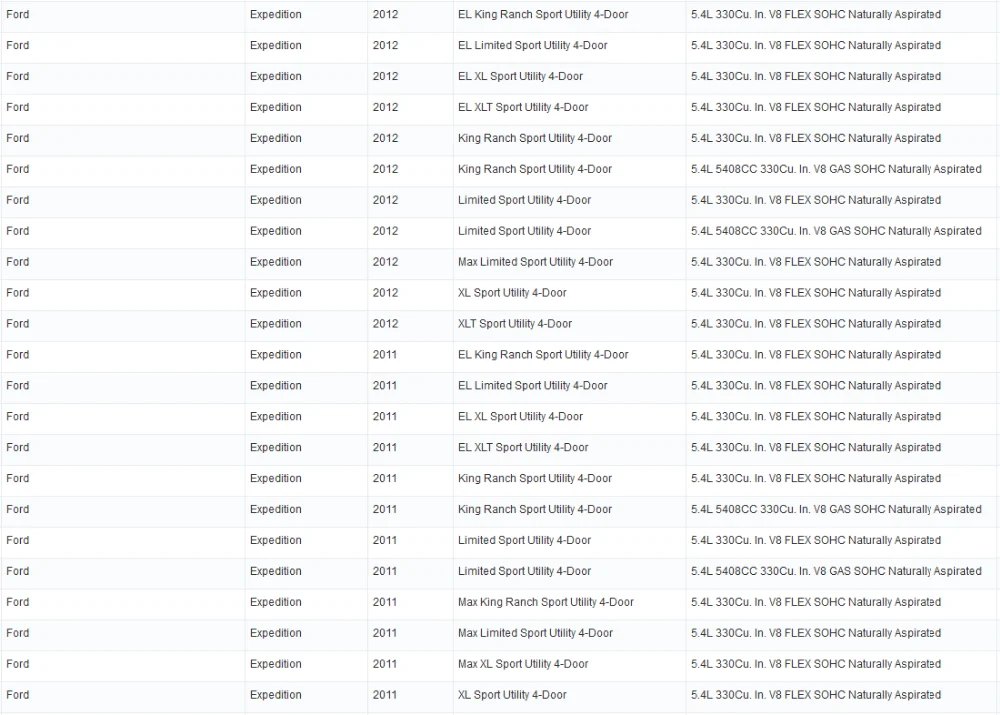Select 'EL Limited Sport Utility 4-Door' in the 2011 row
Viewport: 1000px width, 715px height.
[533, 386]
